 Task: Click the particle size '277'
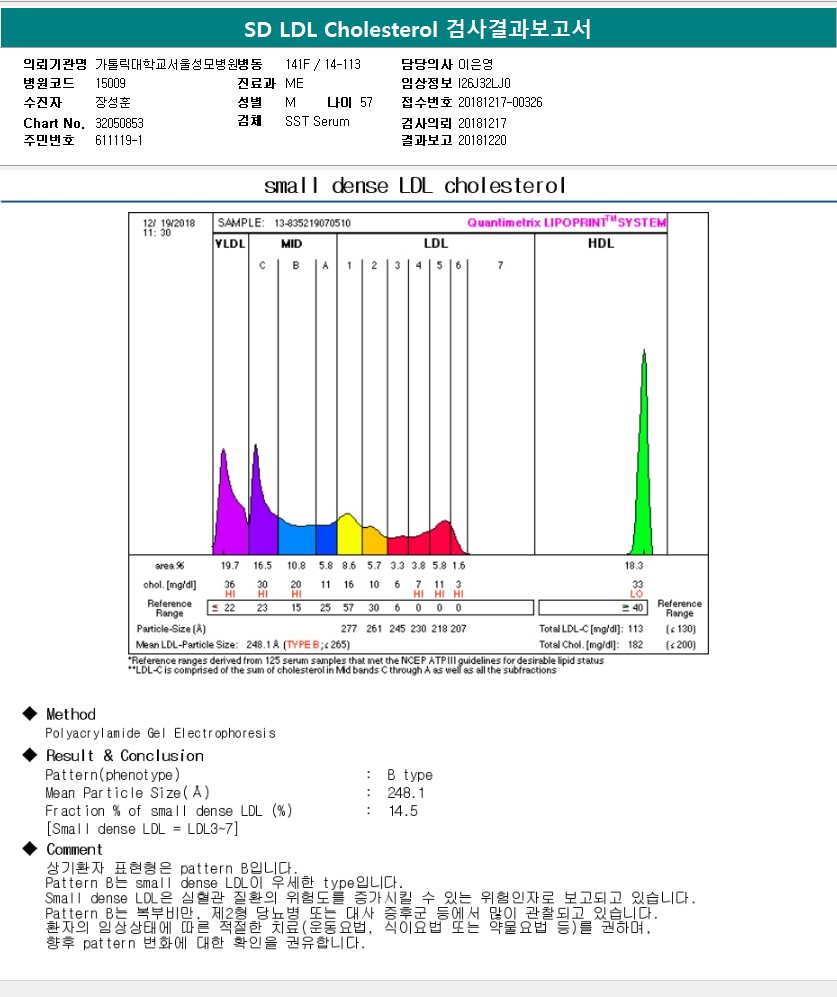[x=349, y=629]
